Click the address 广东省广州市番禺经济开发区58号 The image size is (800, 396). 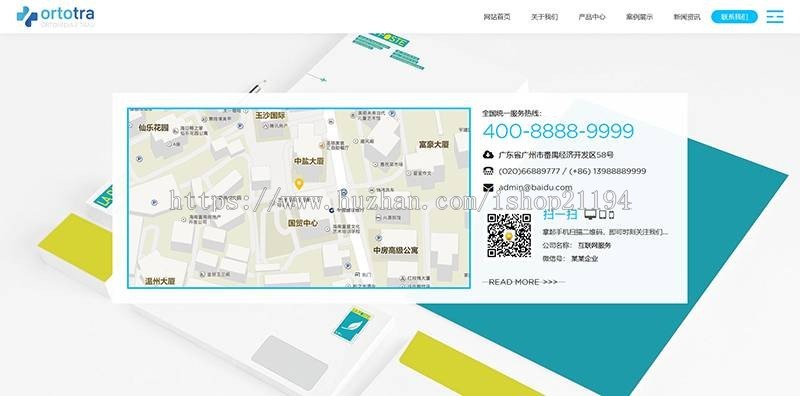(556, 155)
